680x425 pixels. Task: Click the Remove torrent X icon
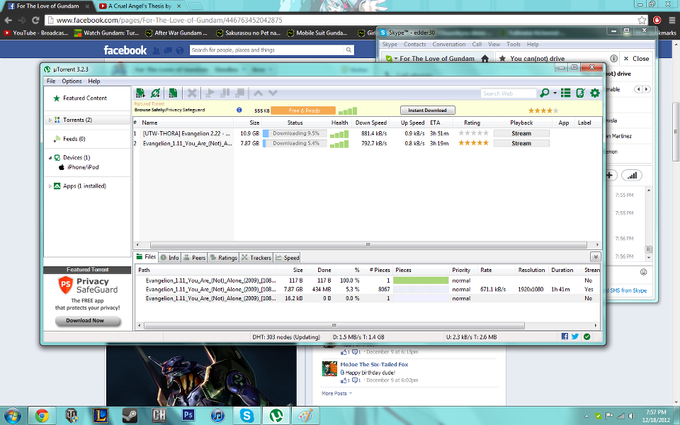coord(192,93)
